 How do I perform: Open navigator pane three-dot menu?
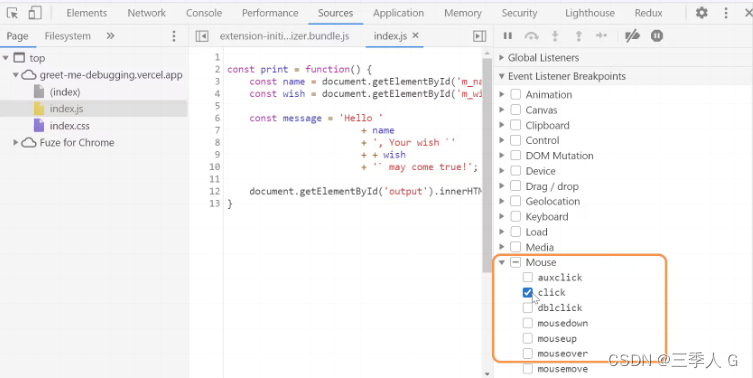point(174,36)
